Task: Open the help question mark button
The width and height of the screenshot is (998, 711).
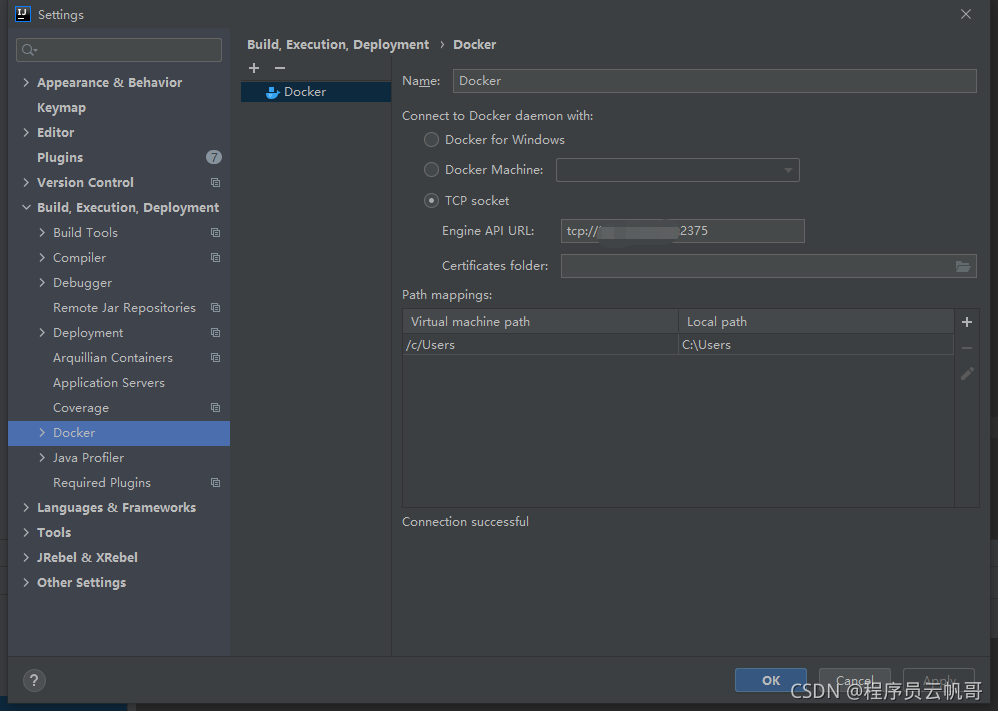Action: tap(34, 680)
